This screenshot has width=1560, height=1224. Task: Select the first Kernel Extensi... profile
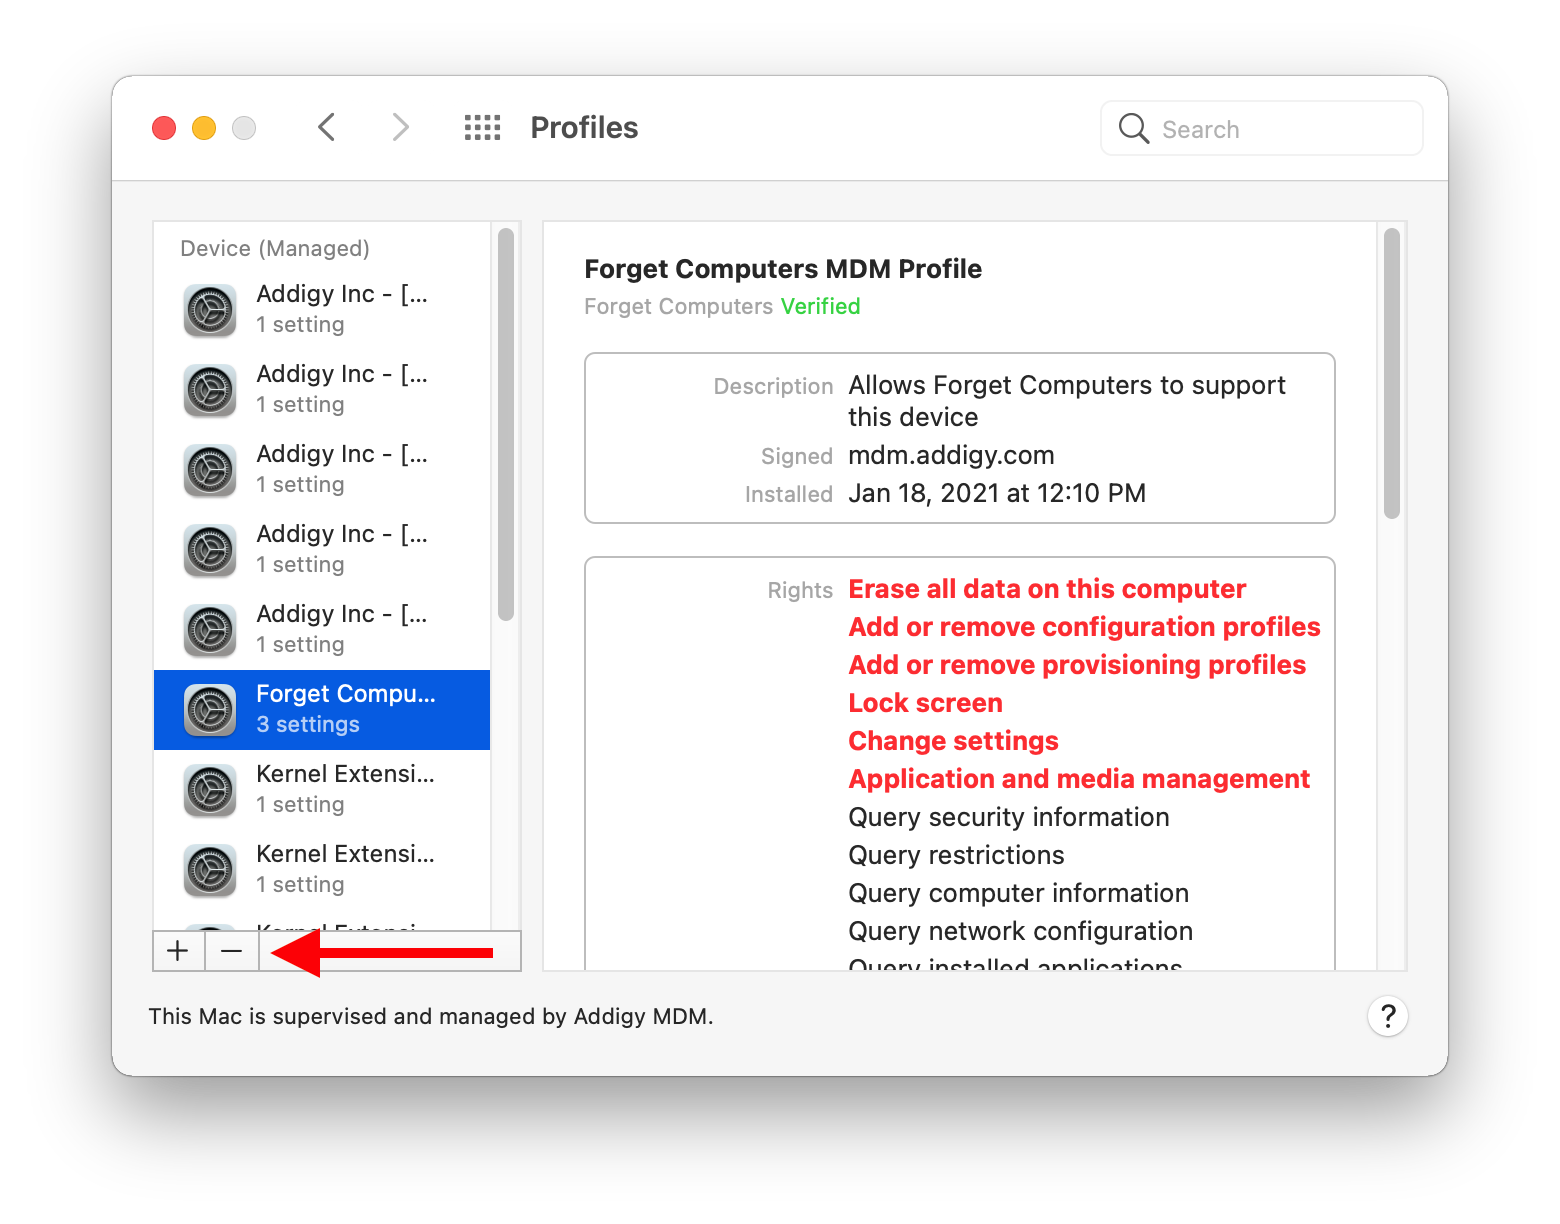click(x=322, y=789)
